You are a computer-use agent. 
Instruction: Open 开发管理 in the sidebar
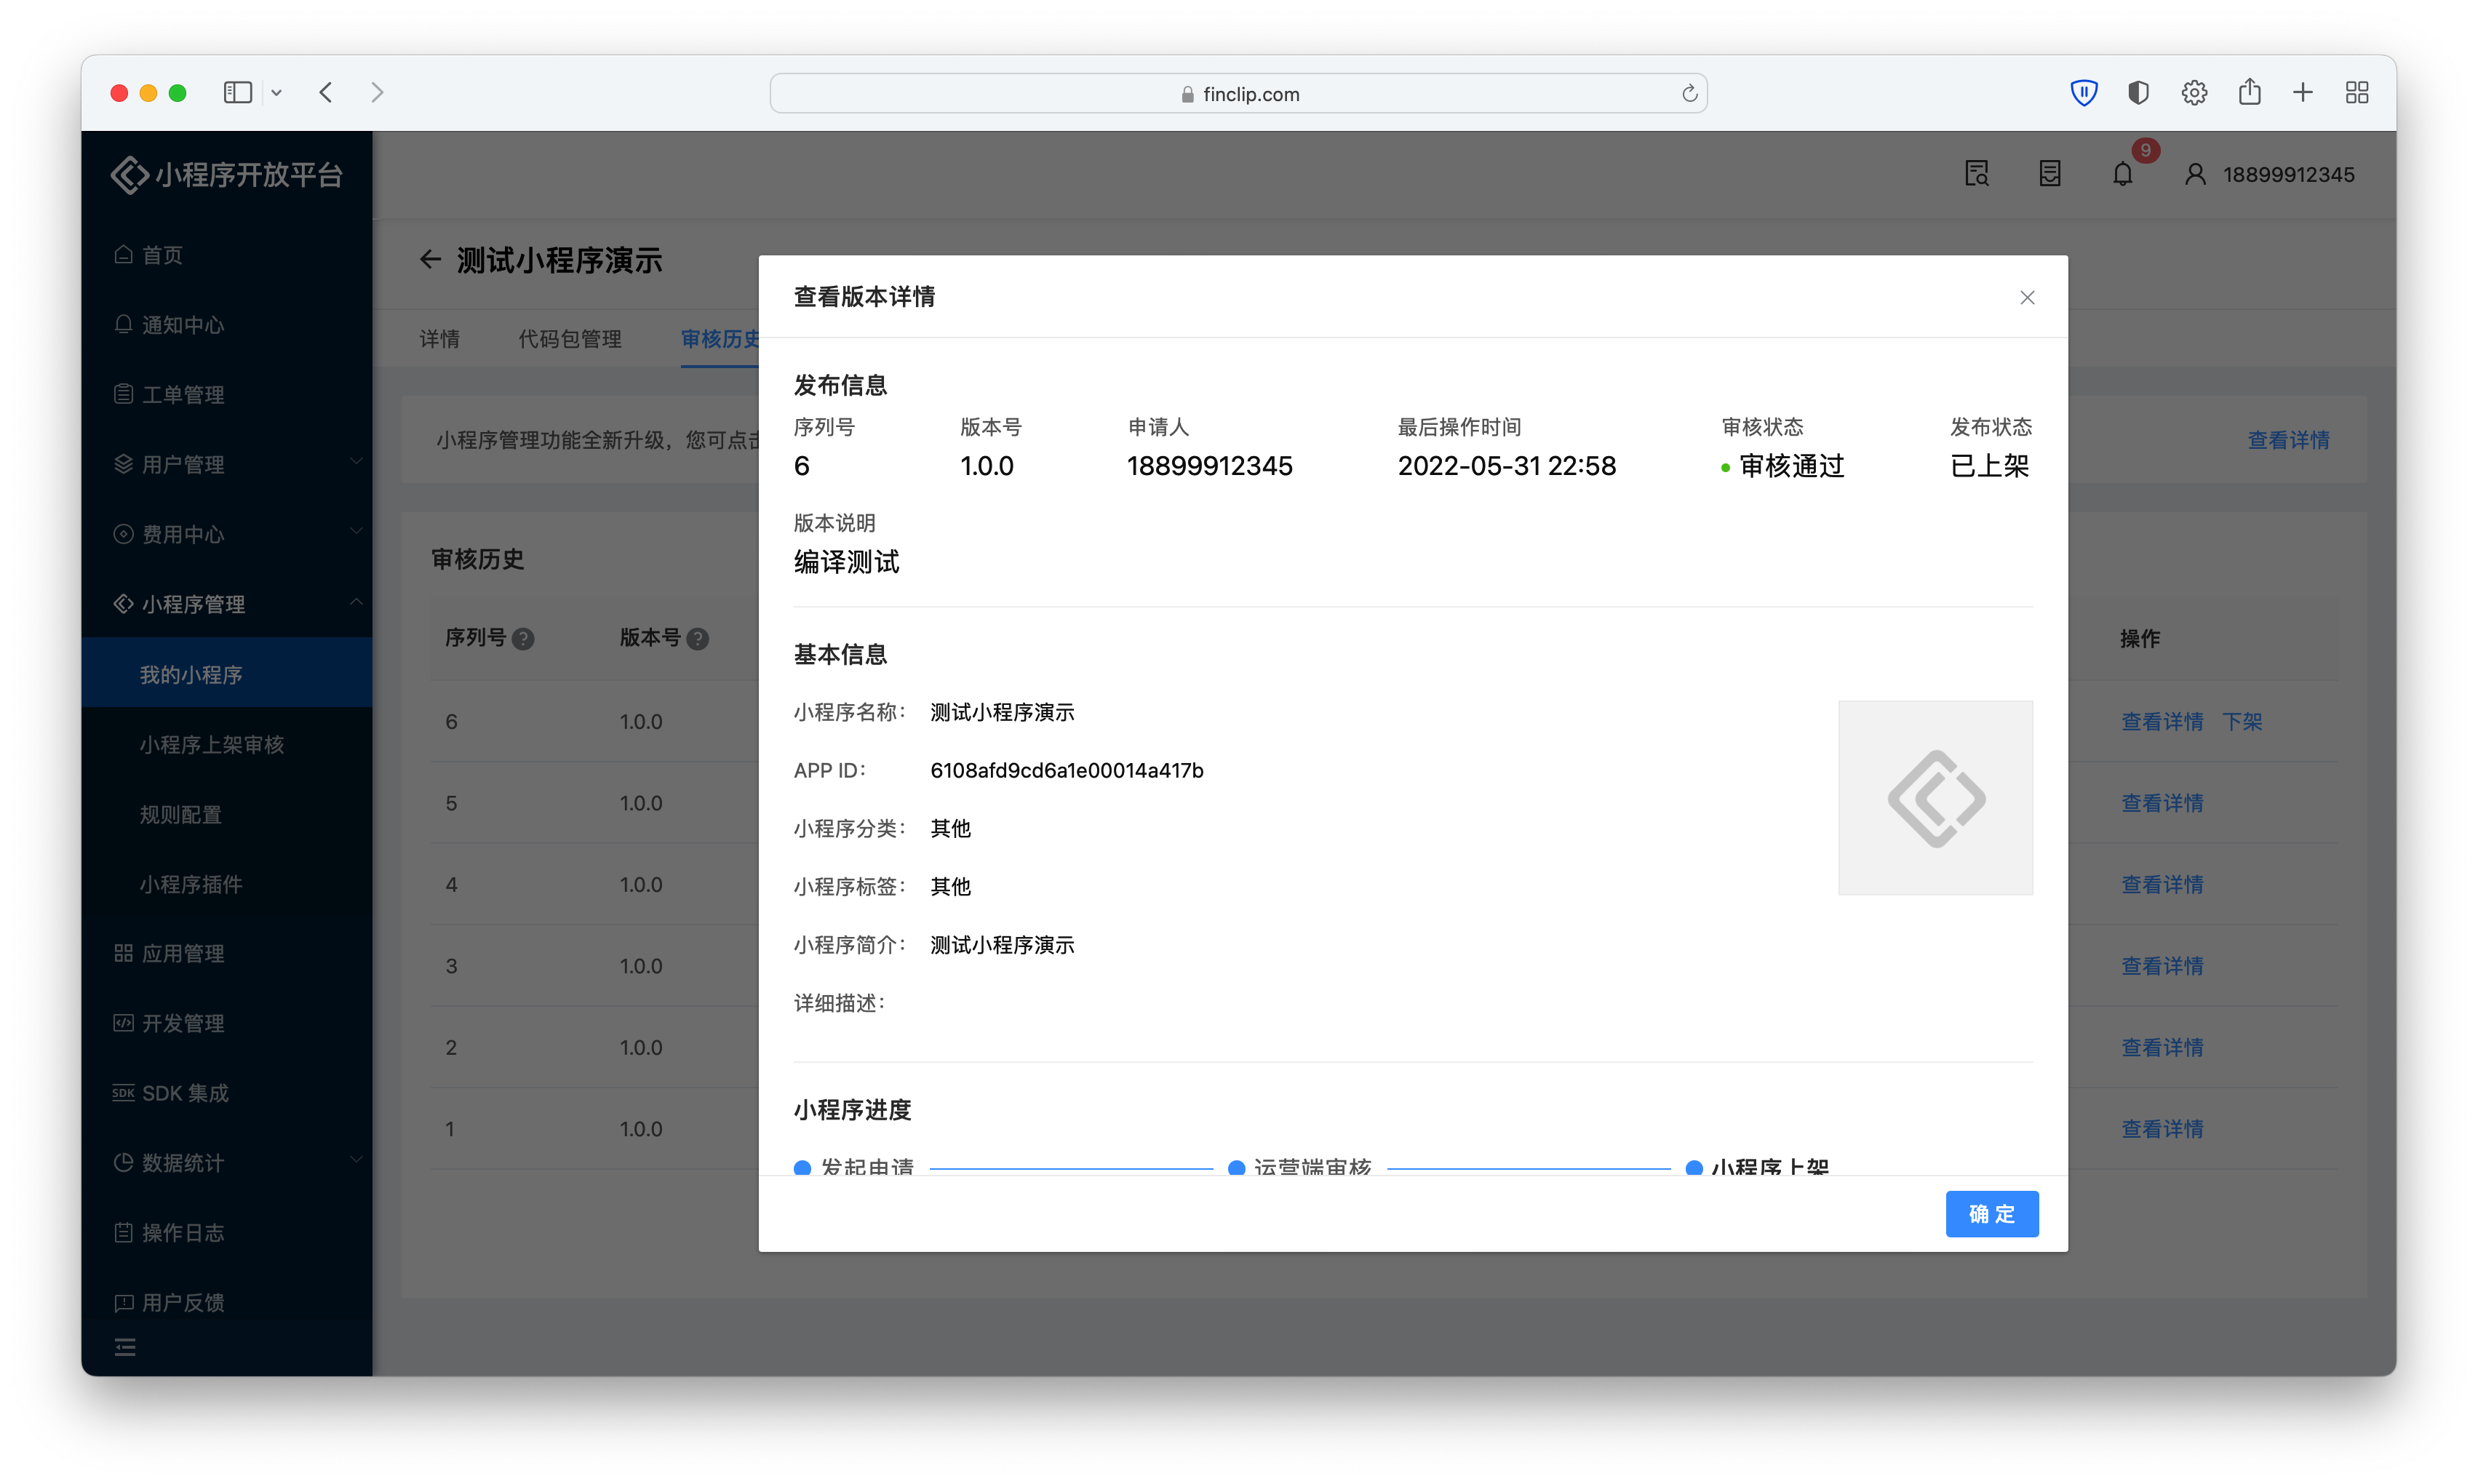click(226, 1023)
